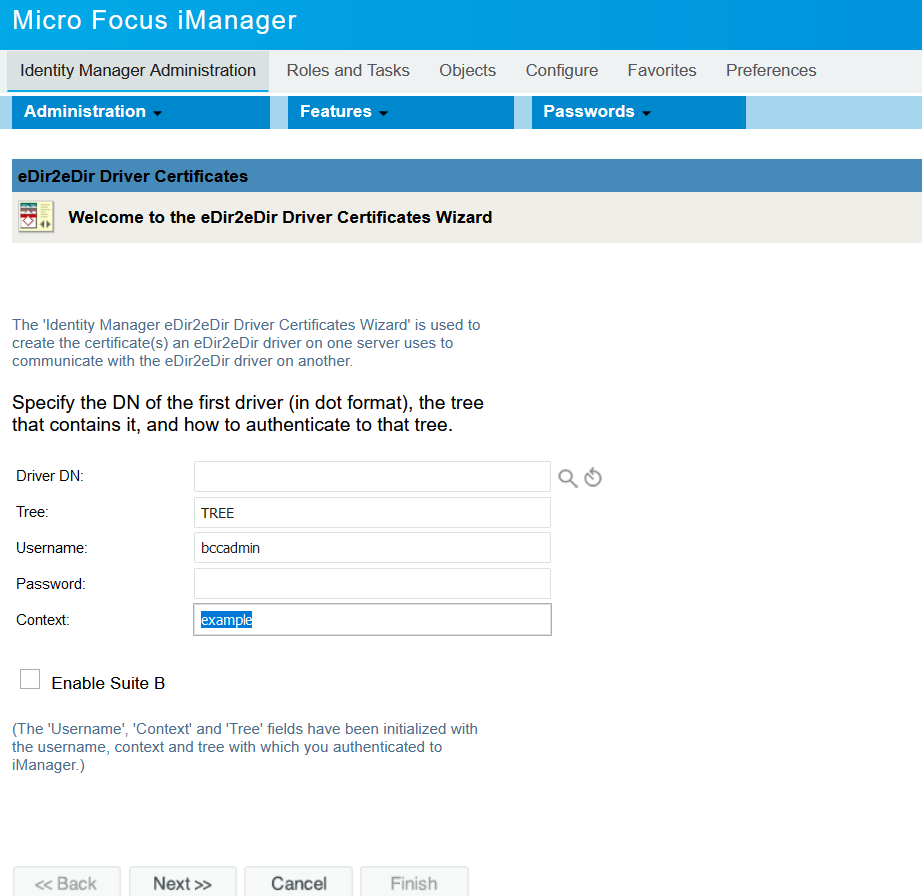Select the Favorites tab
This screenshot has width=922, height=896.
662,71
